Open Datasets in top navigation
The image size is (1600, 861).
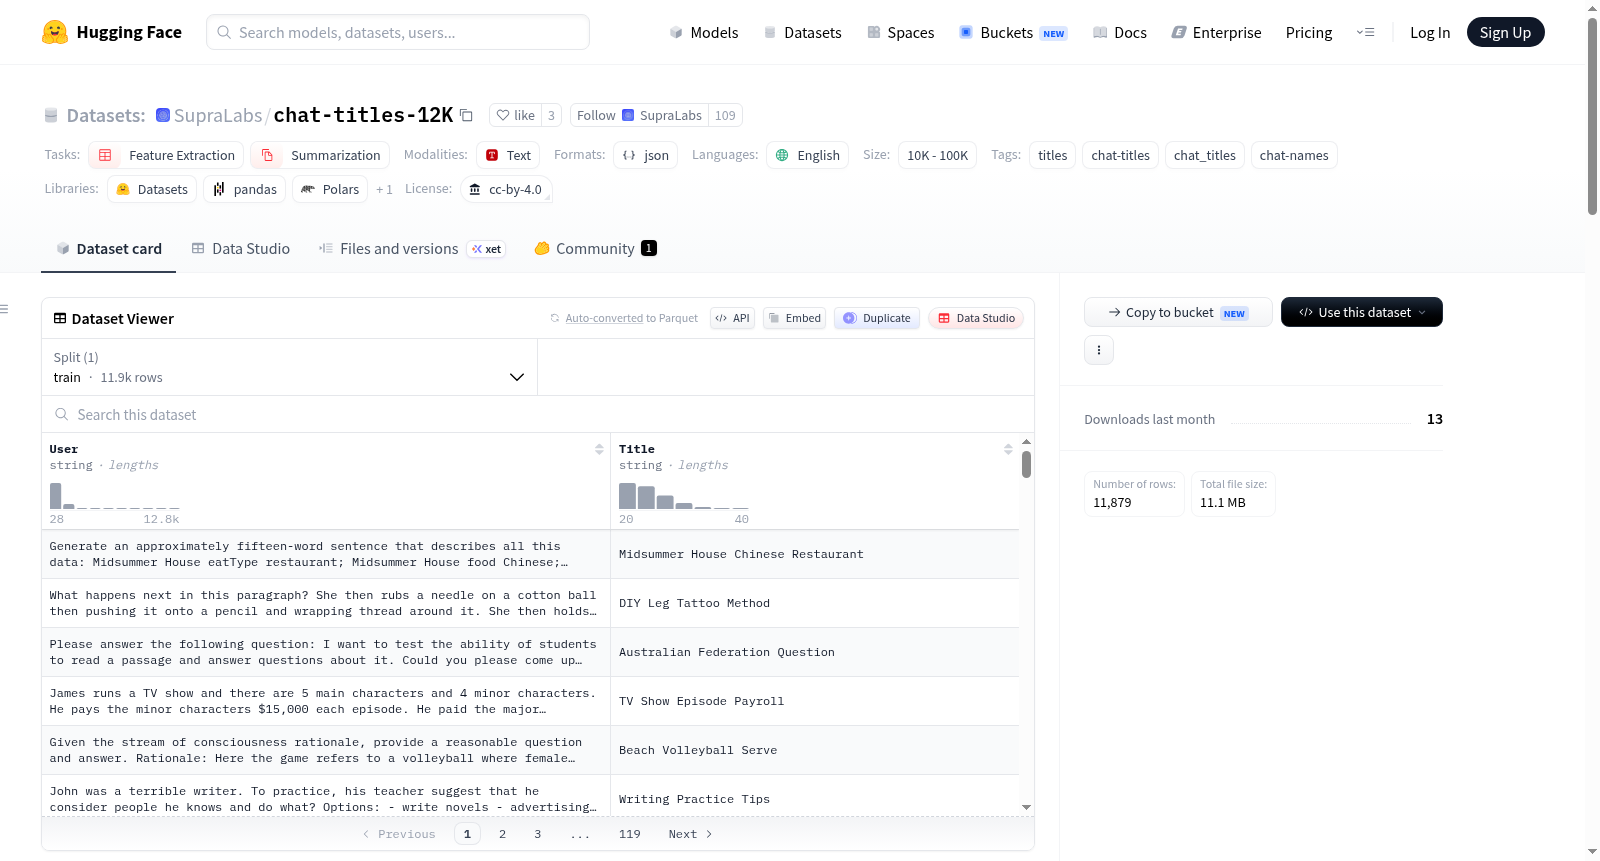(x=802, y=32)
